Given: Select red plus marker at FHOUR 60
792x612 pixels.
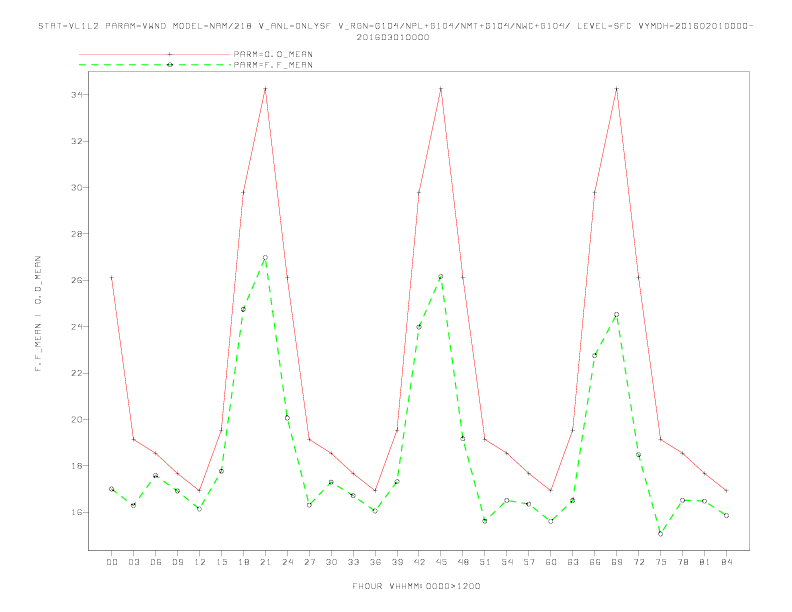Looking at the screenshot, I should pos(551,490).
